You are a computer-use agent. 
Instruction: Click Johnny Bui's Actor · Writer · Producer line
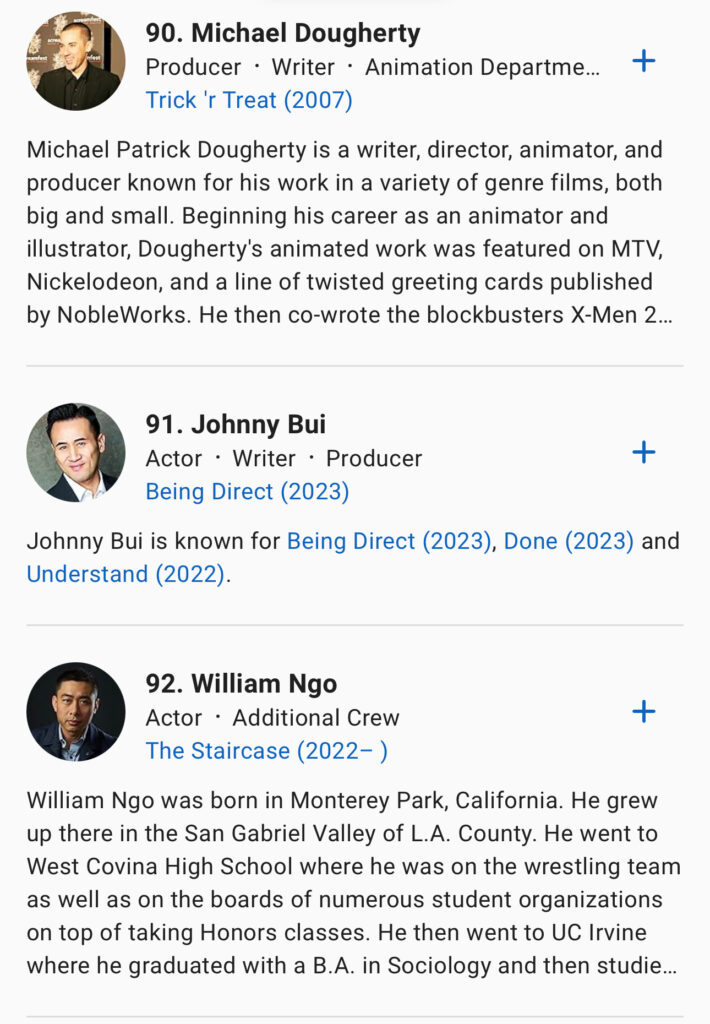(x=284, y=458)
